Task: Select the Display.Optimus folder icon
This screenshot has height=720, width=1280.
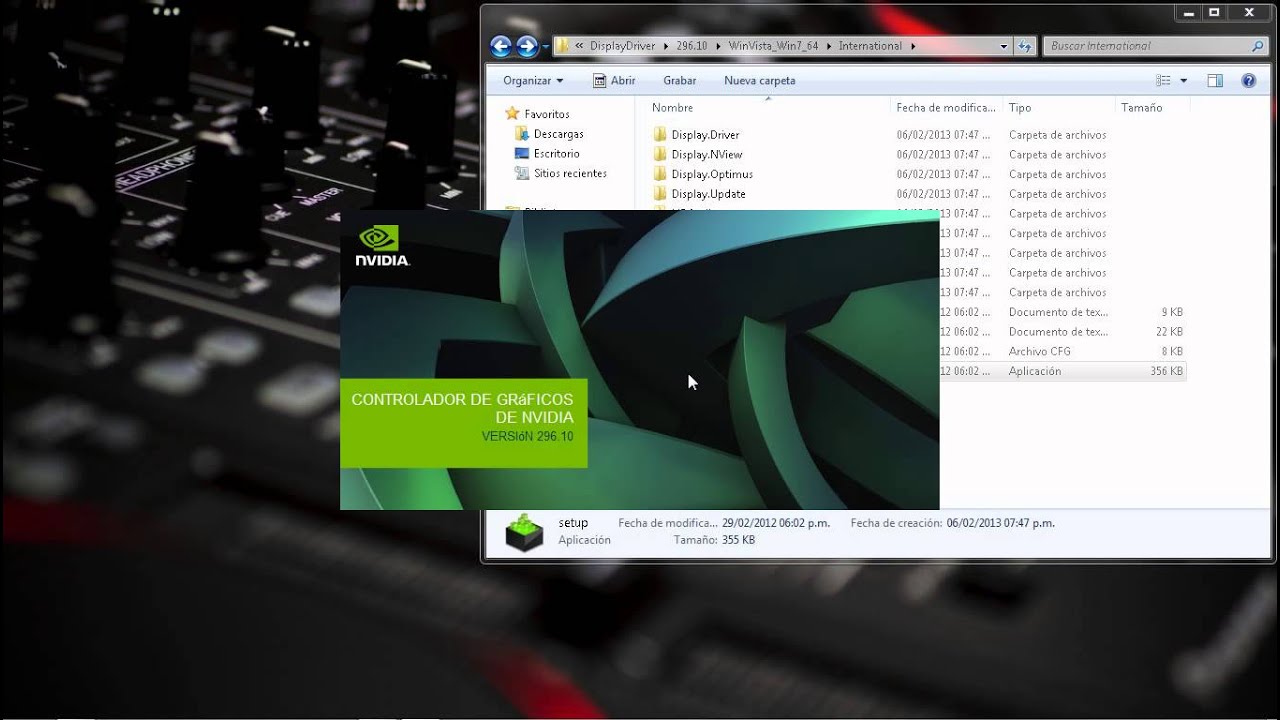Action: coord(660,174)
